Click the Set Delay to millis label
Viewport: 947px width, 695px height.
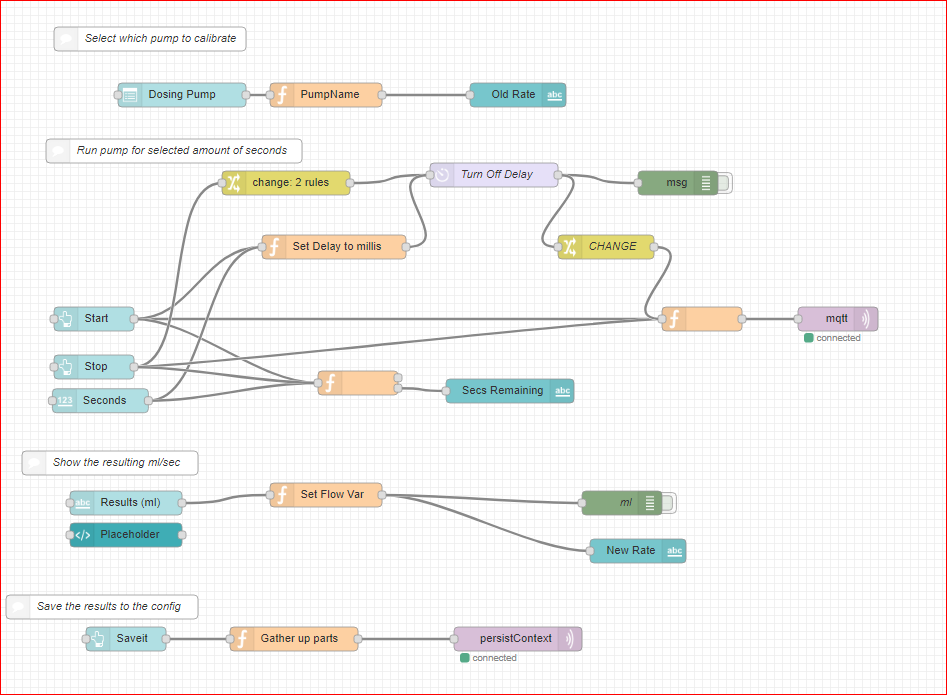pos(337,246)
